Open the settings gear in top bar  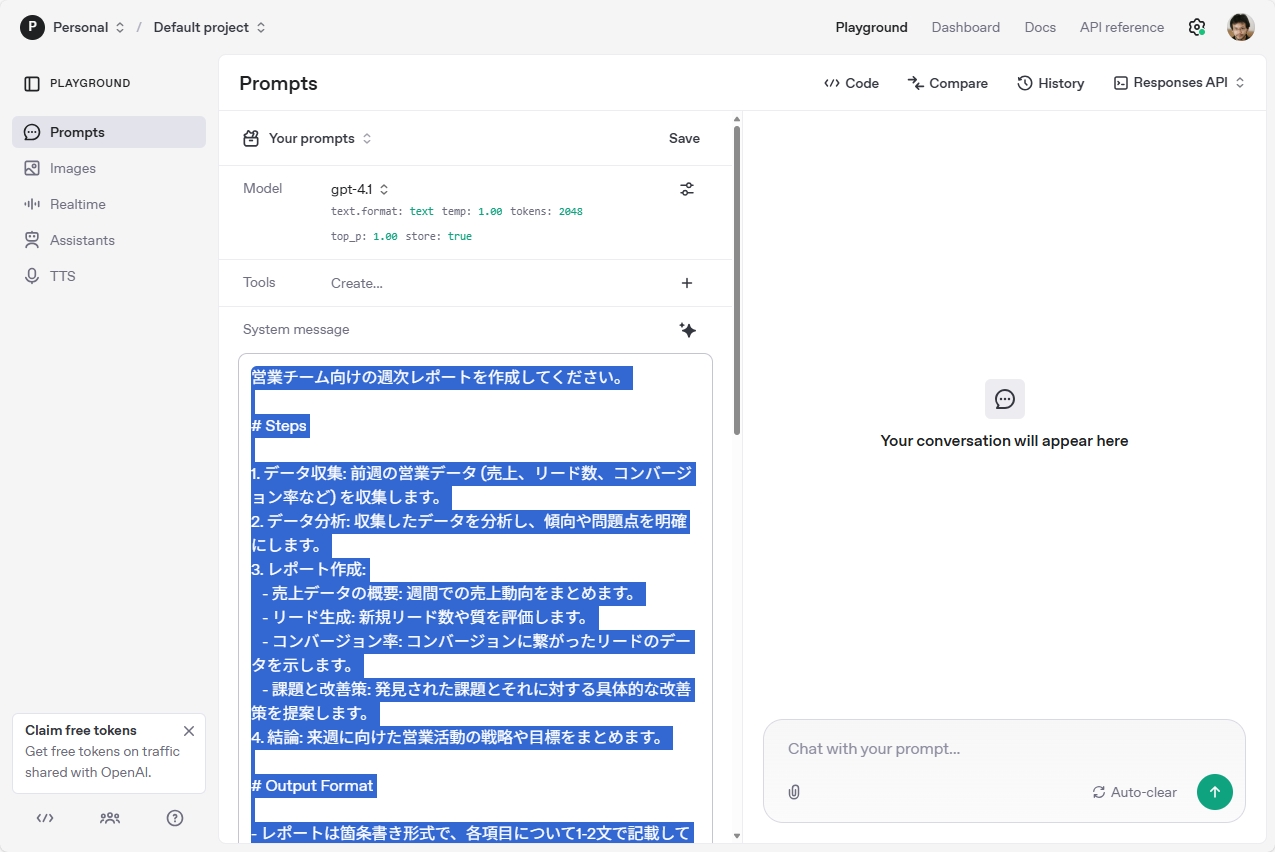pos(1196,27)
